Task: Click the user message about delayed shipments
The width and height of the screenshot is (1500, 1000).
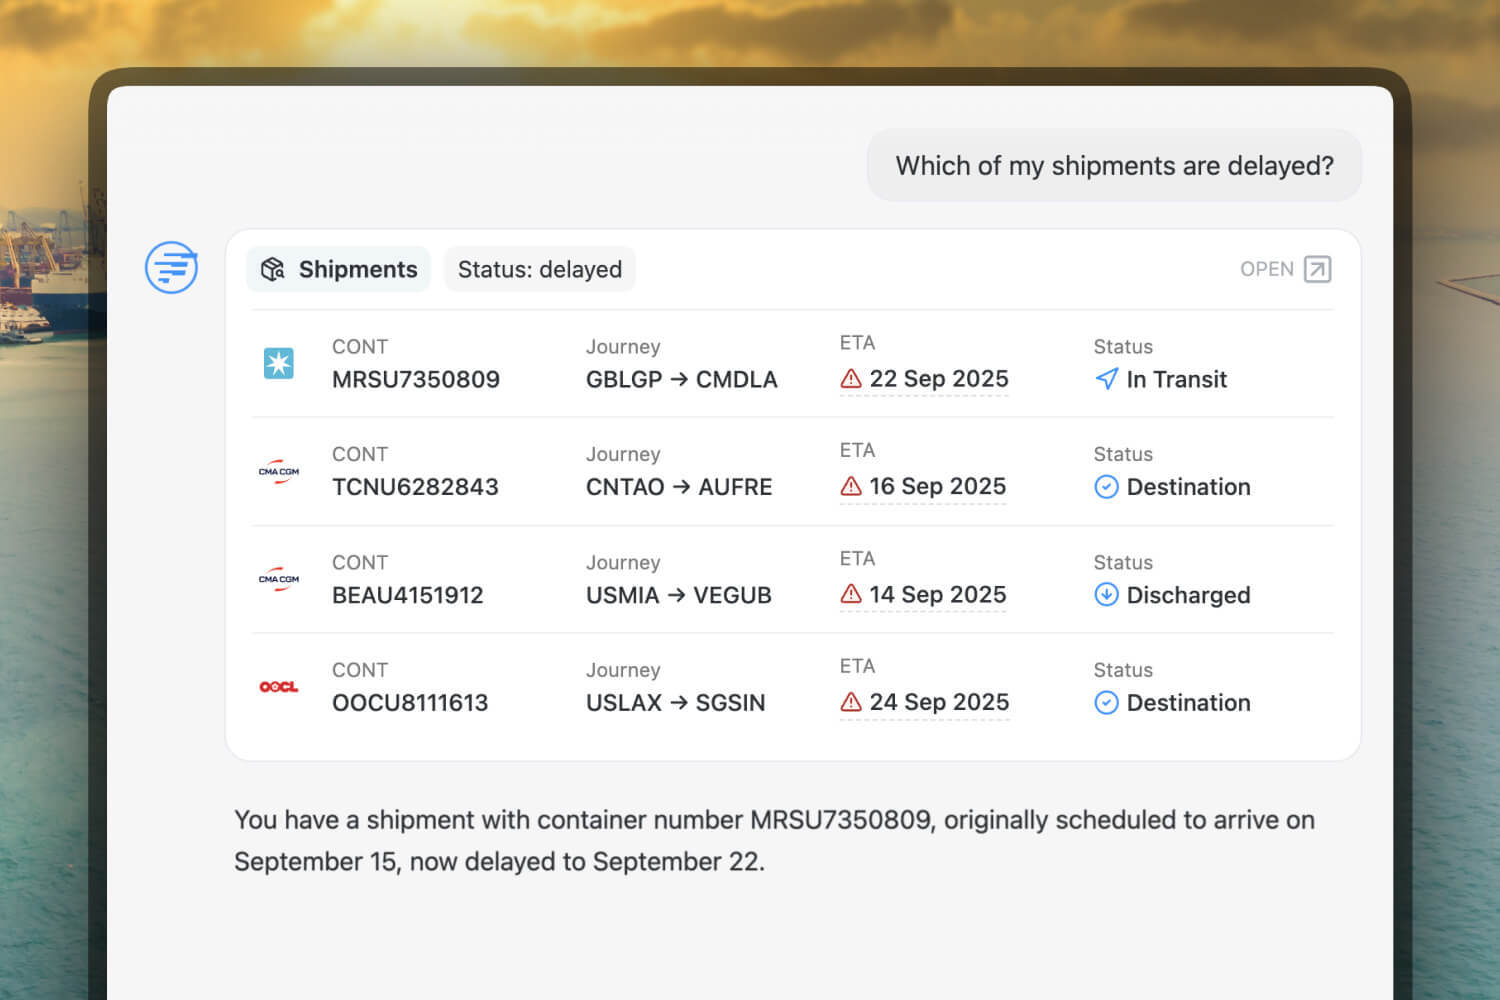Action: 1114,165
